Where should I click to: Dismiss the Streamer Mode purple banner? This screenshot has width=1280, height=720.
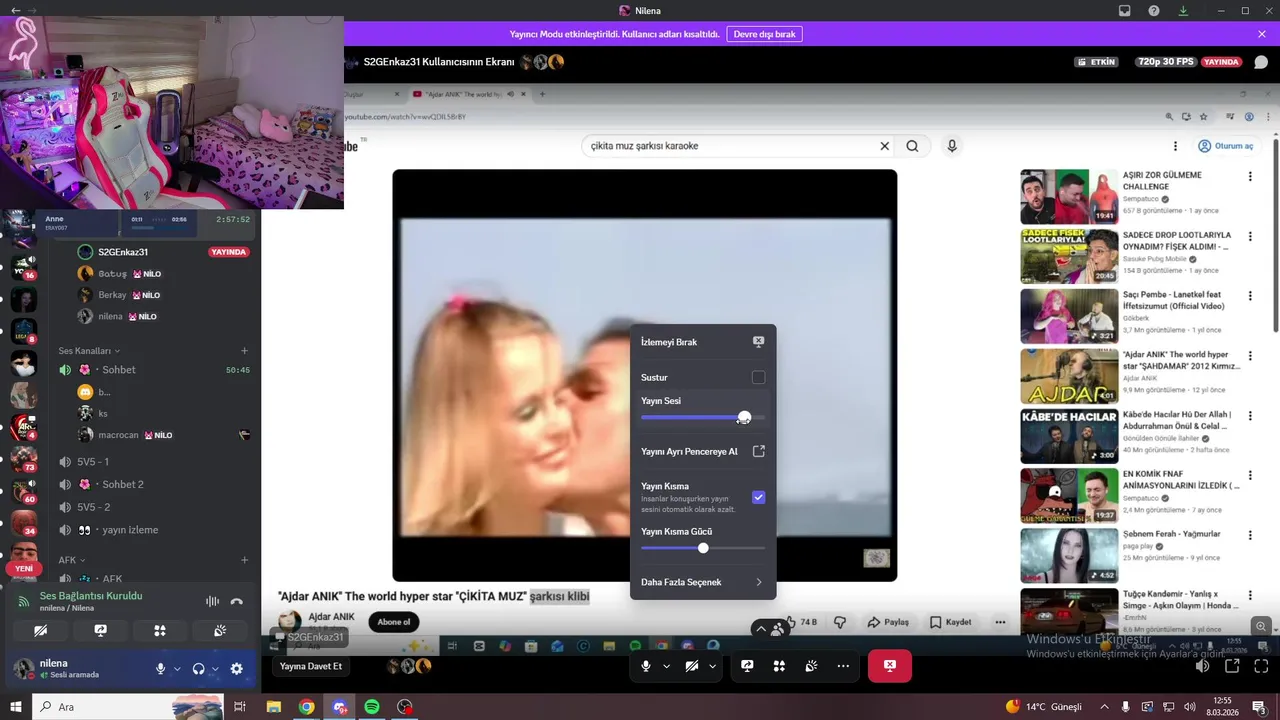(1262, 34)
